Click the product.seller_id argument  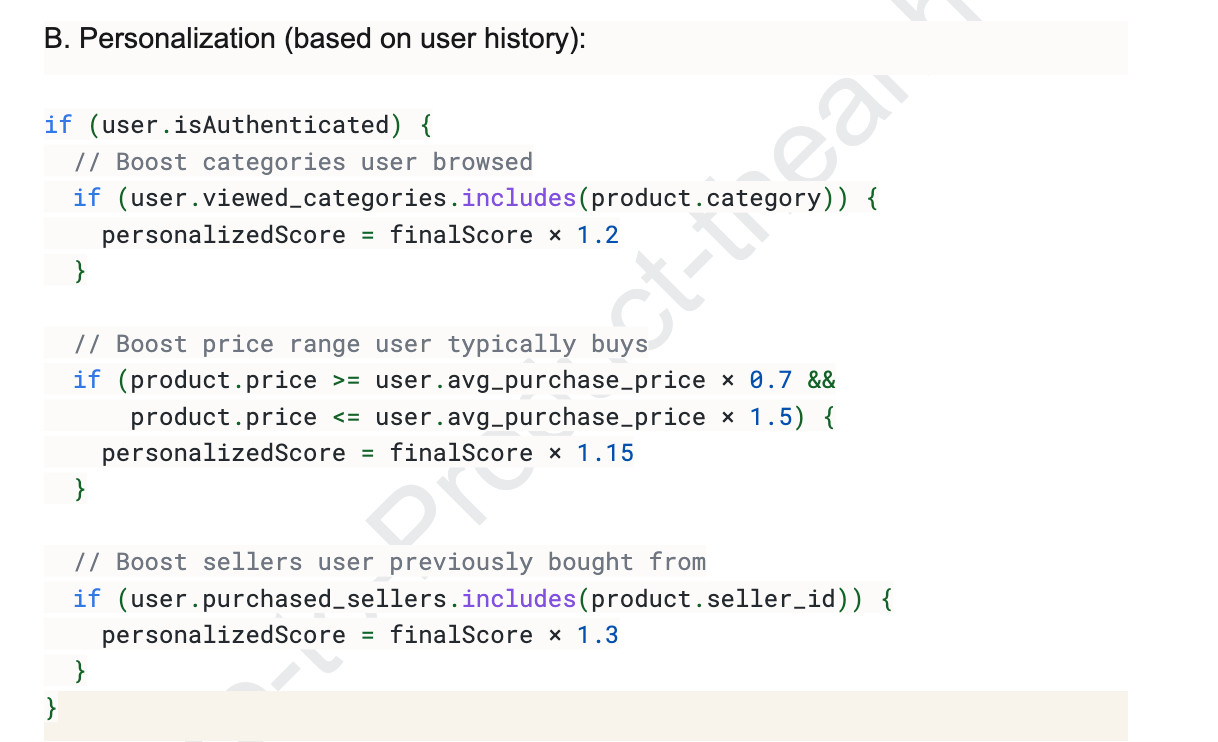pos(712,599)
